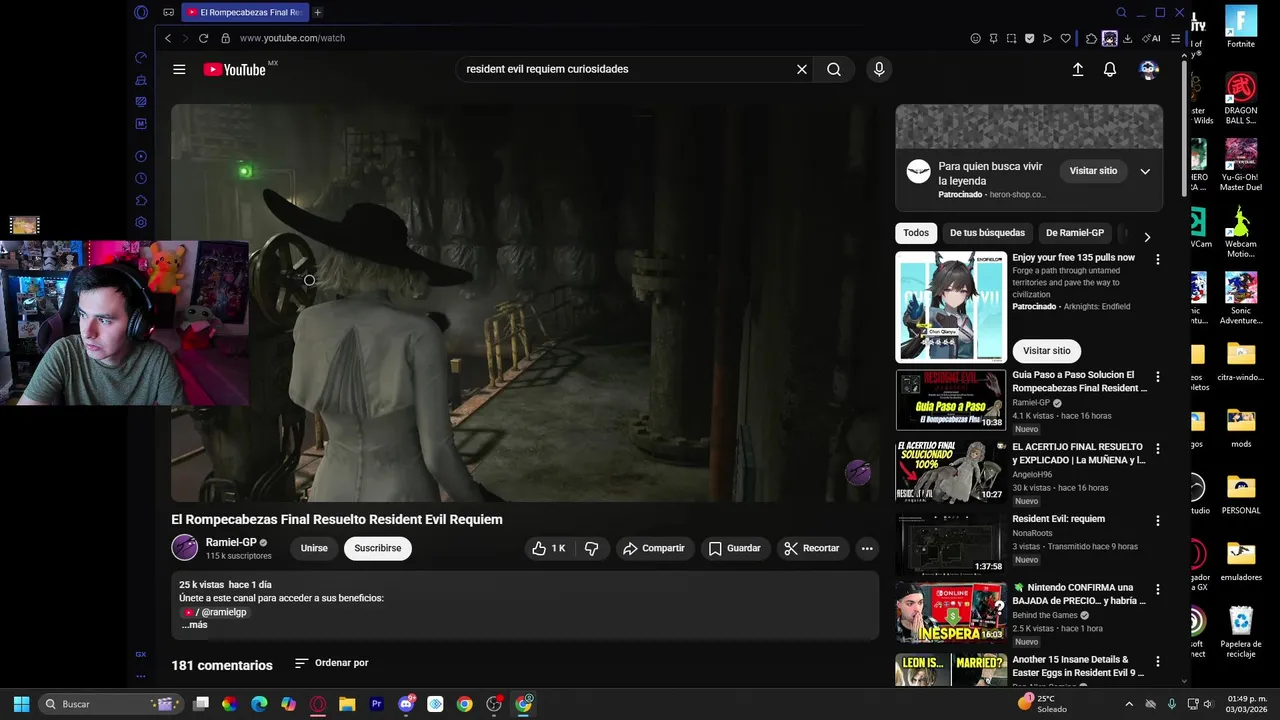
Task: Join the channel with Unirse button
Action: click(314, 548)
